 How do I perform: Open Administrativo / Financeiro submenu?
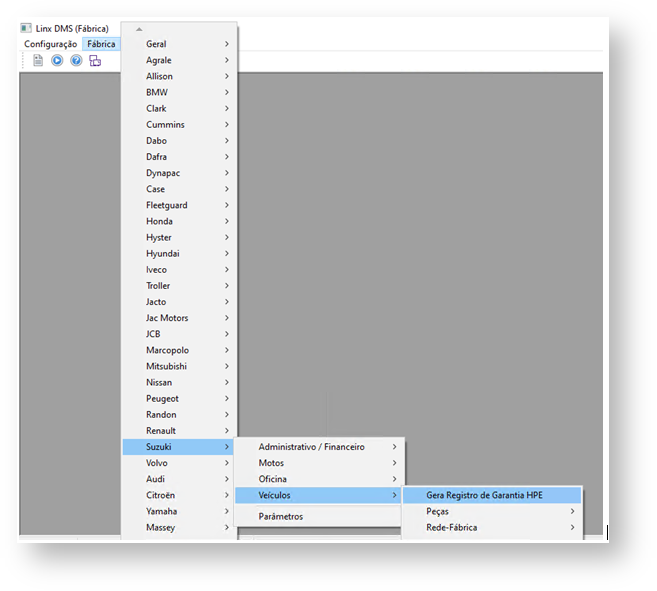pyautogui.click(x=317, y=447)
